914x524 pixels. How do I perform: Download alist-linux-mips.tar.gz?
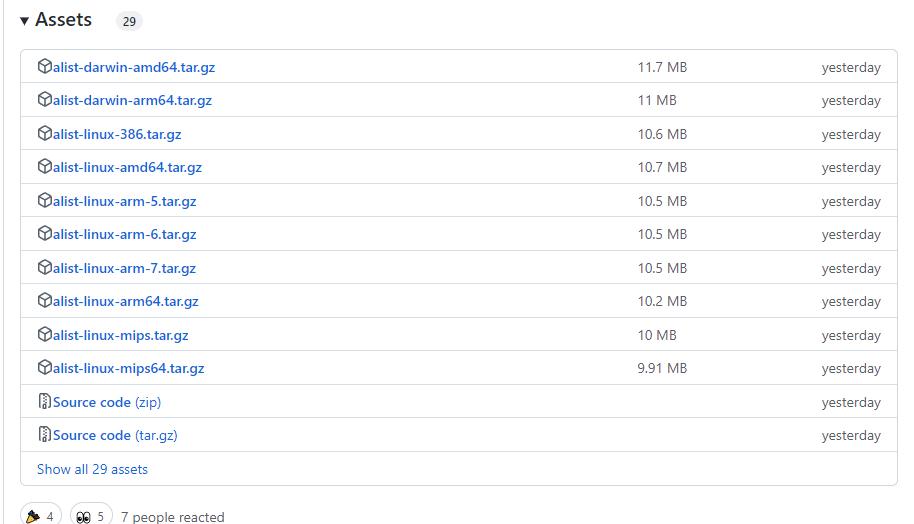tap(120, 335)
